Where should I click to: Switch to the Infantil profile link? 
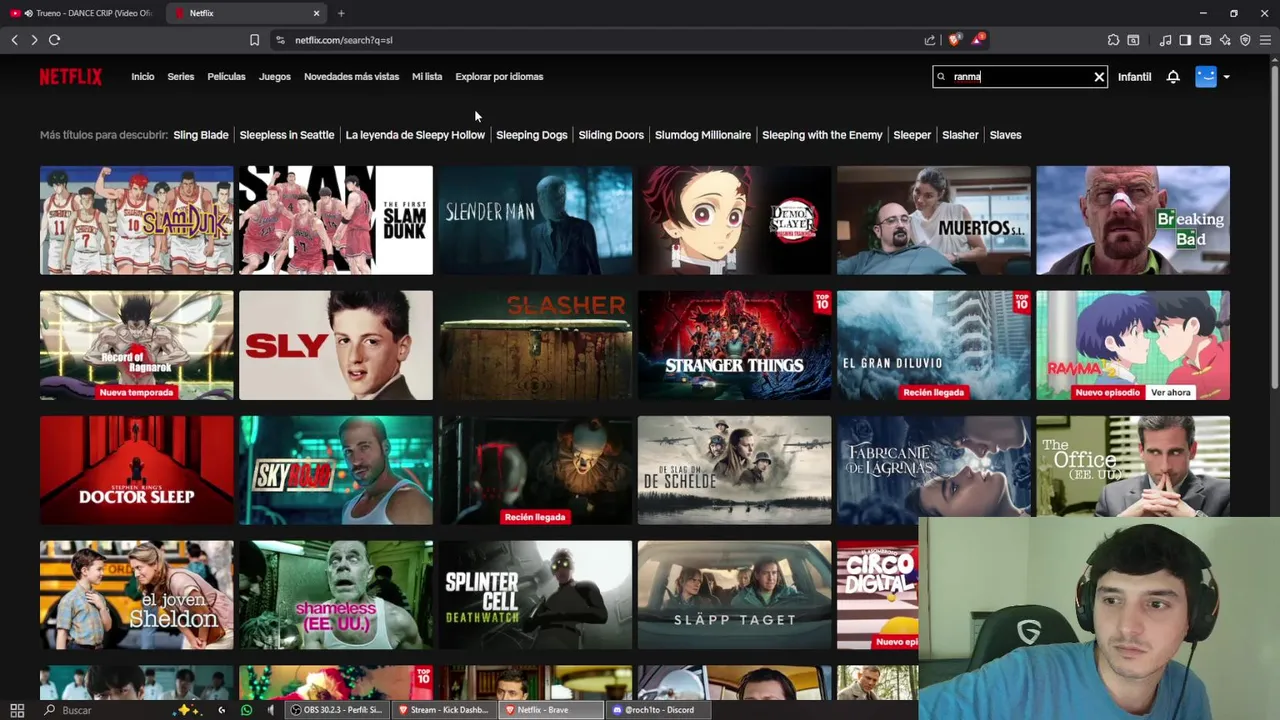tap(1134, 77)
